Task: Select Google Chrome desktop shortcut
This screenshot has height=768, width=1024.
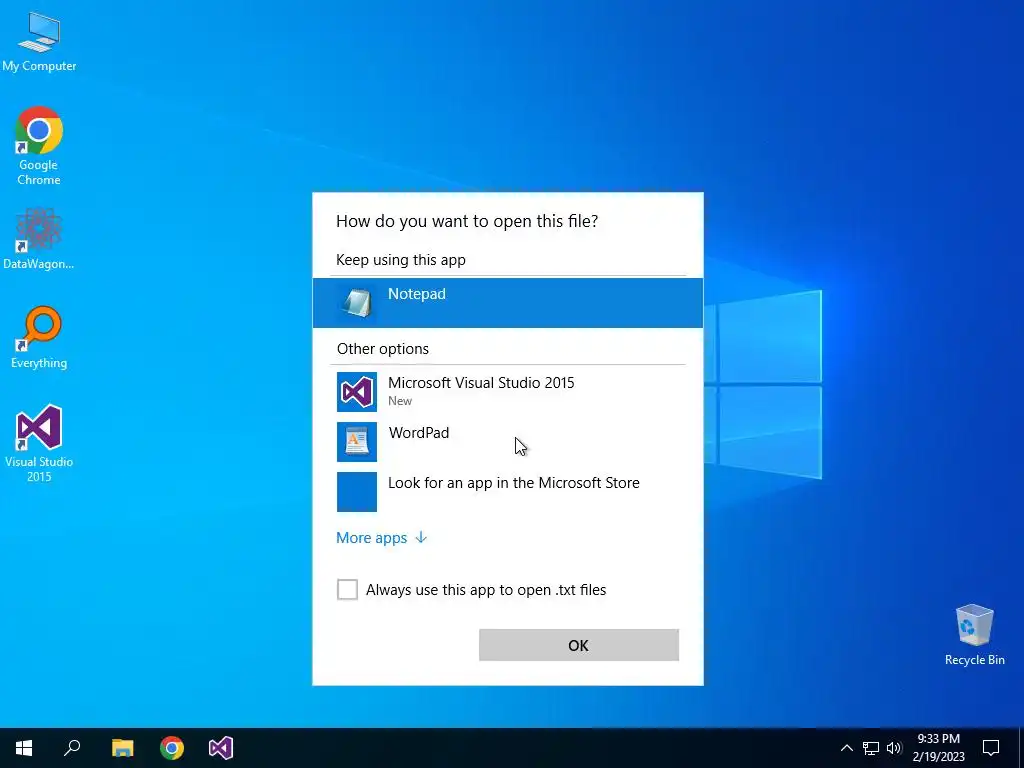Action: tap(39, 146)
